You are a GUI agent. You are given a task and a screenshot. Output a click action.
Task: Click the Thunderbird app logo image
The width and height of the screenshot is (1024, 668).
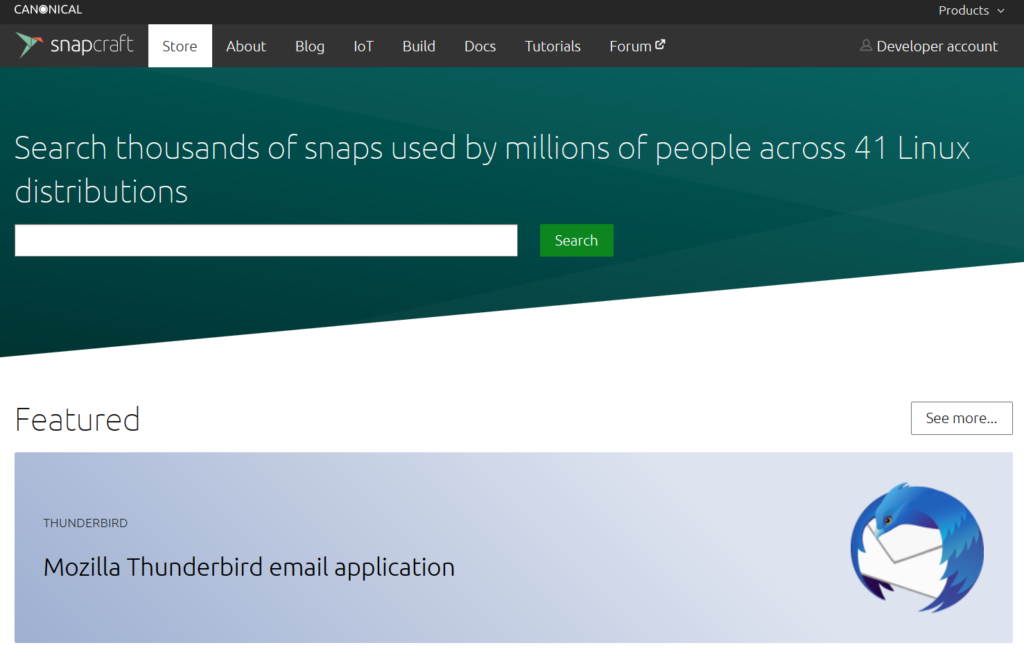[x=916, y=547]
